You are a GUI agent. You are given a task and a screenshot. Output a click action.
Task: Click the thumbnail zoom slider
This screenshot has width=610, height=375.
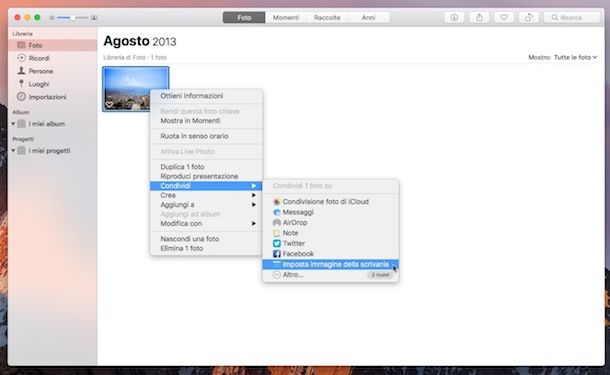pyautogui.click(x=72, y=18)
